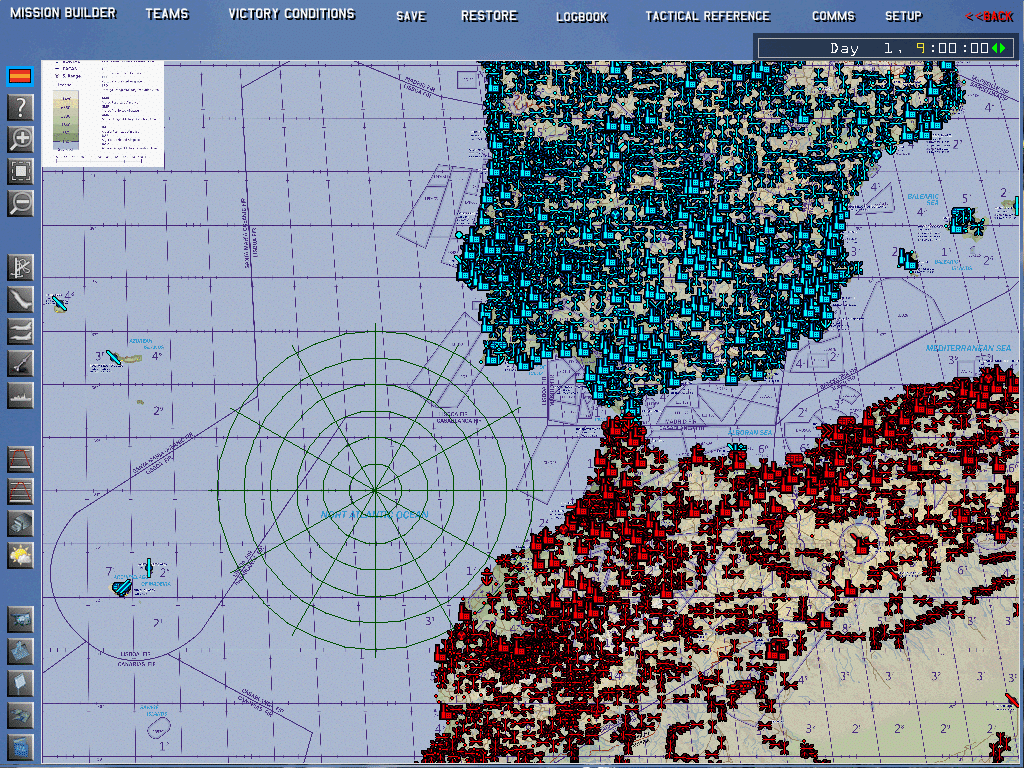Open Setup options

[x=903, y=16]
